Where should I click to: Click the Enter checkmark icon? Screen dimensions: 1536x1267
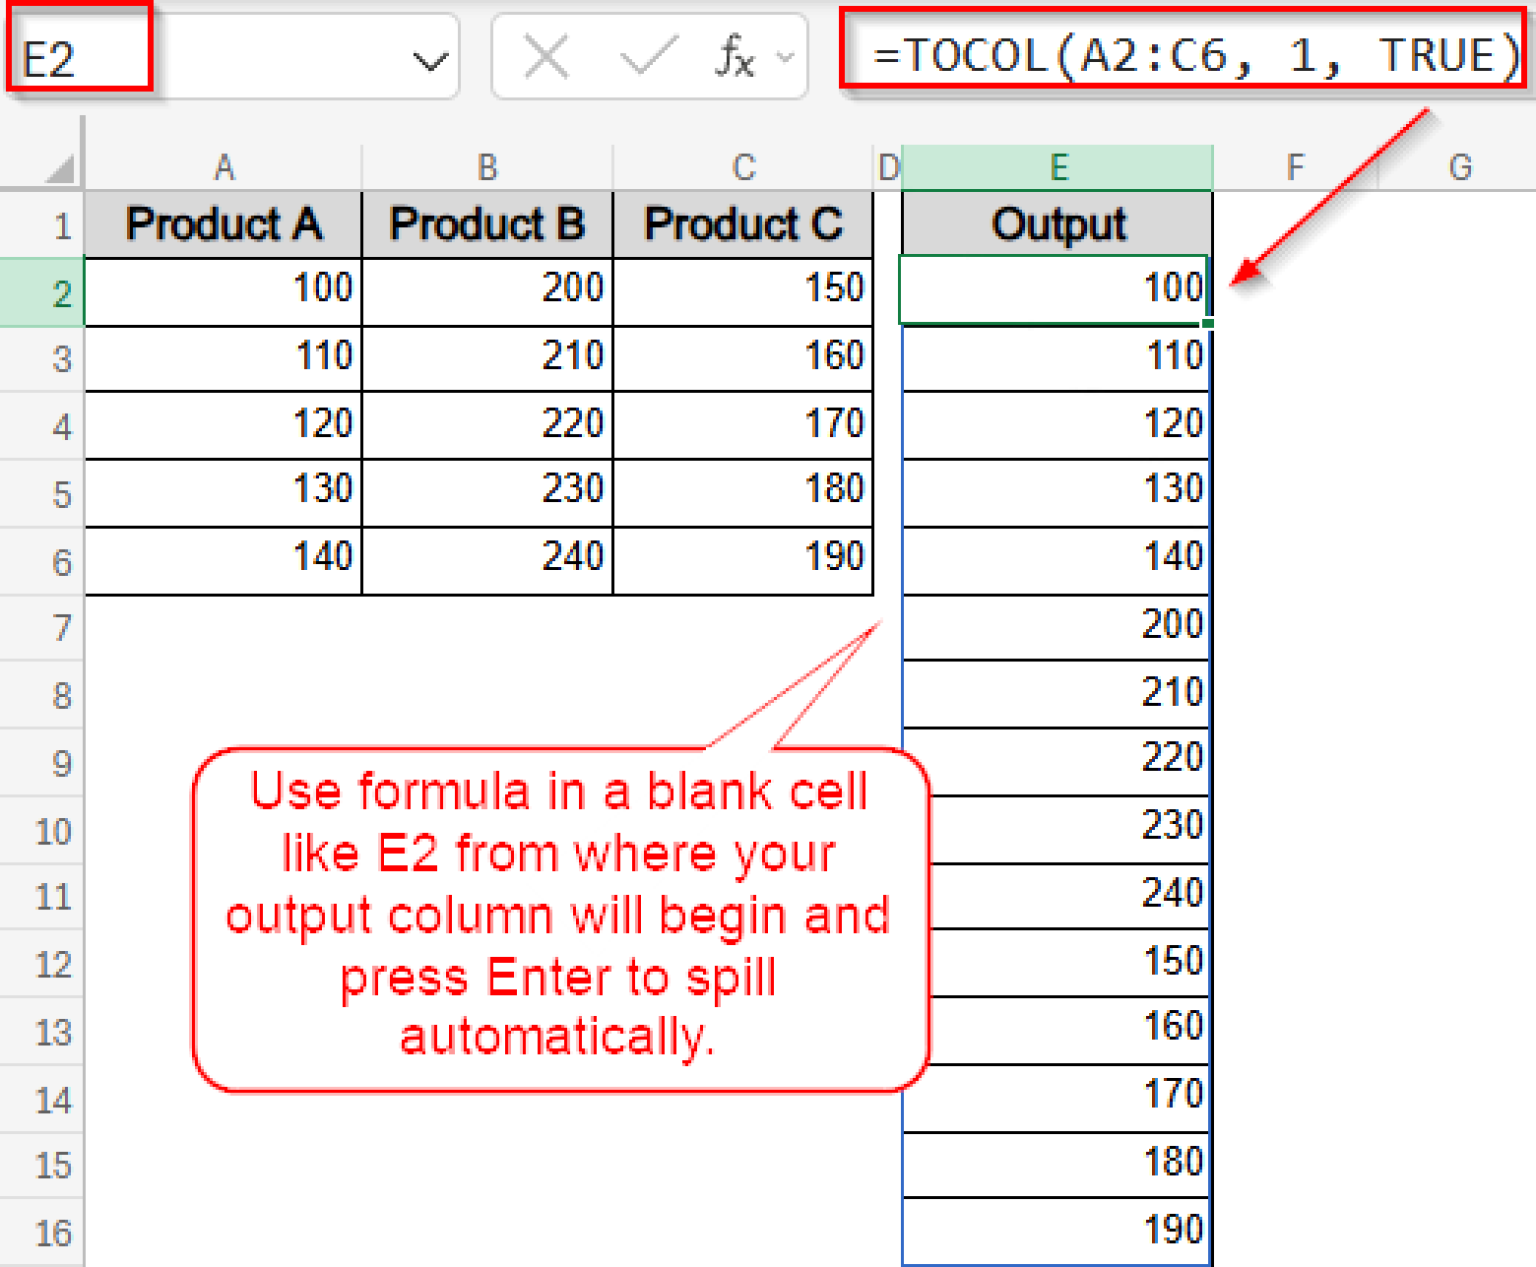tap(647, 57)
